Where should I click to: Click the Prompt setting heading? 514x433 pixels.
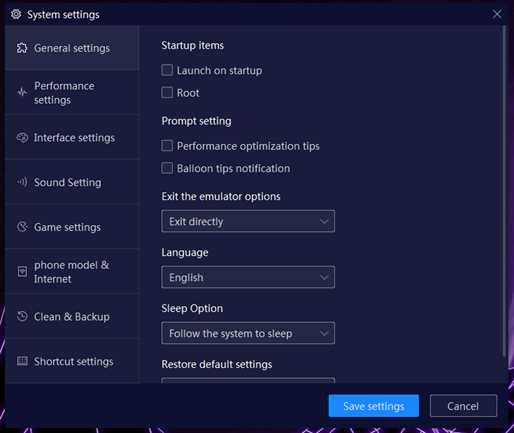(x=196, y=121)
